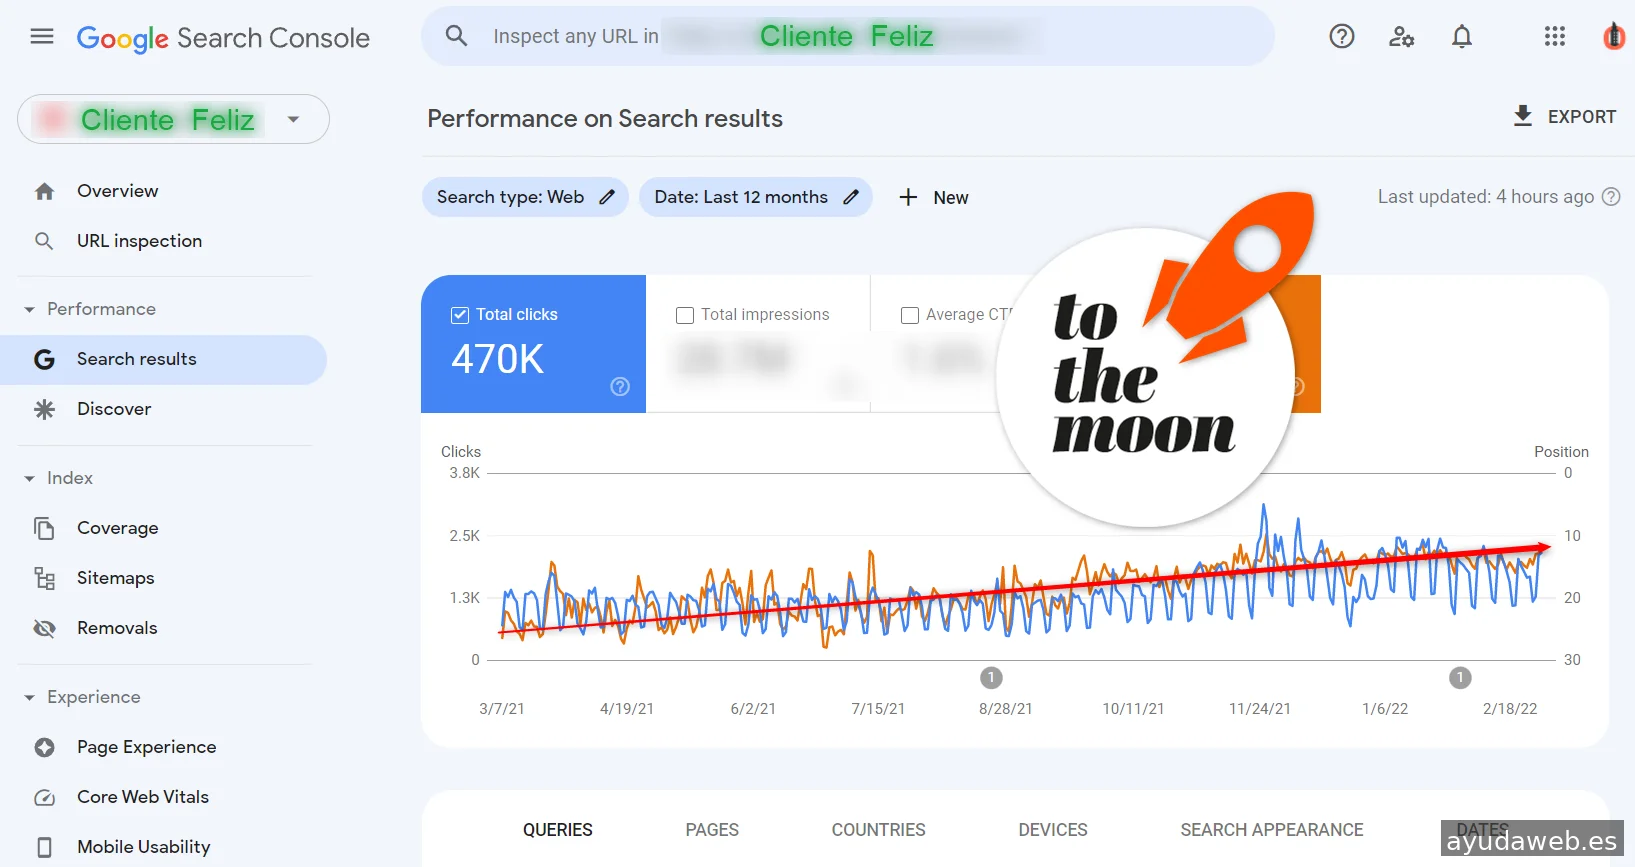
Task: Add a New filter
Action: pos(934,198)
